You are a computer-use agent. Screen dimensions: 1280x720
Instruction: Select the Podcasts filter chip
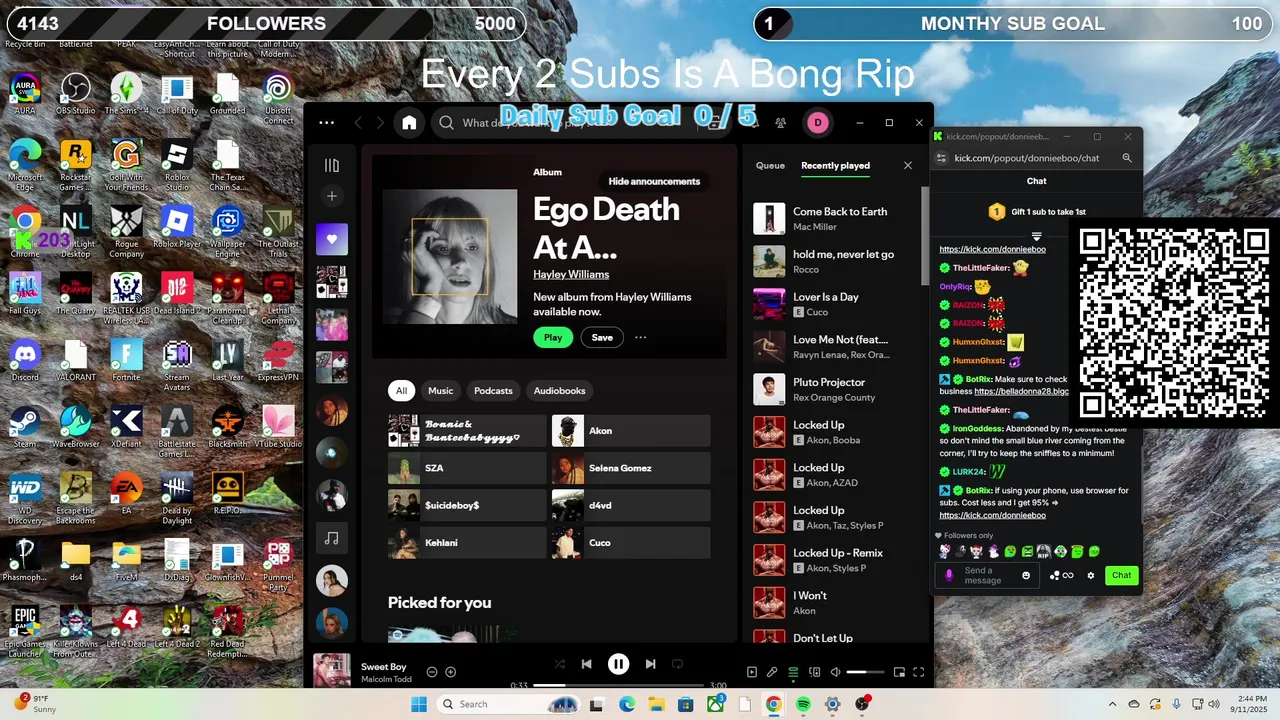pos(493,390)
